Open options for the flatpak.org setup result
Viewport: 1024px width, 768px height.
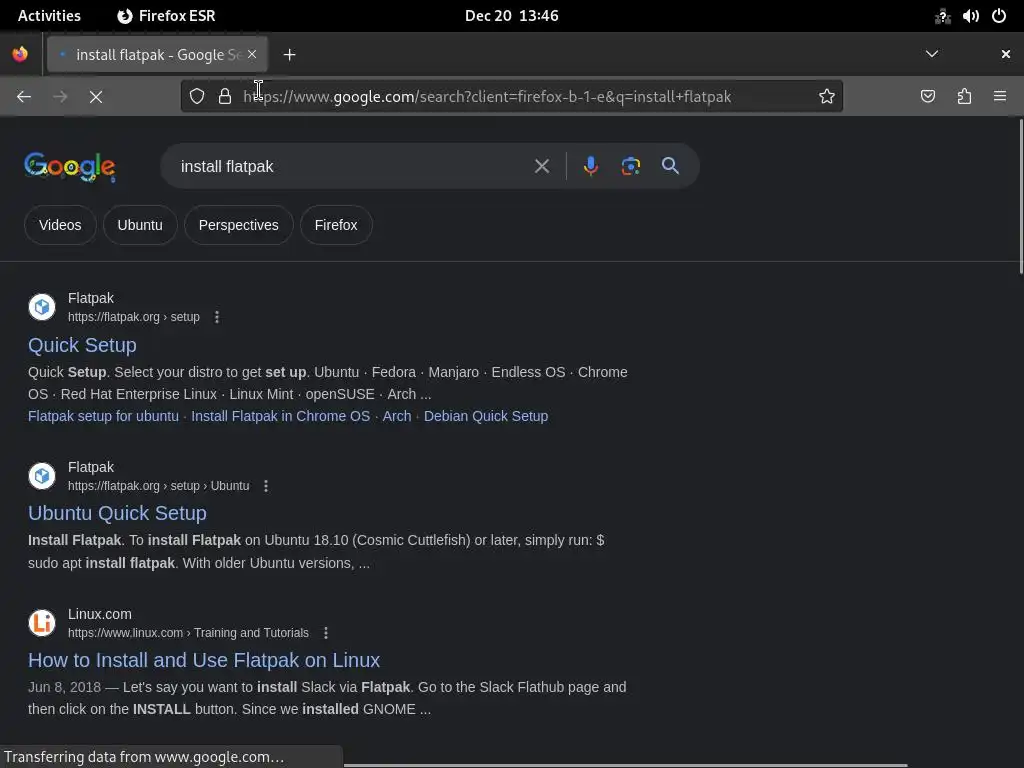click(x=217, y=317)
